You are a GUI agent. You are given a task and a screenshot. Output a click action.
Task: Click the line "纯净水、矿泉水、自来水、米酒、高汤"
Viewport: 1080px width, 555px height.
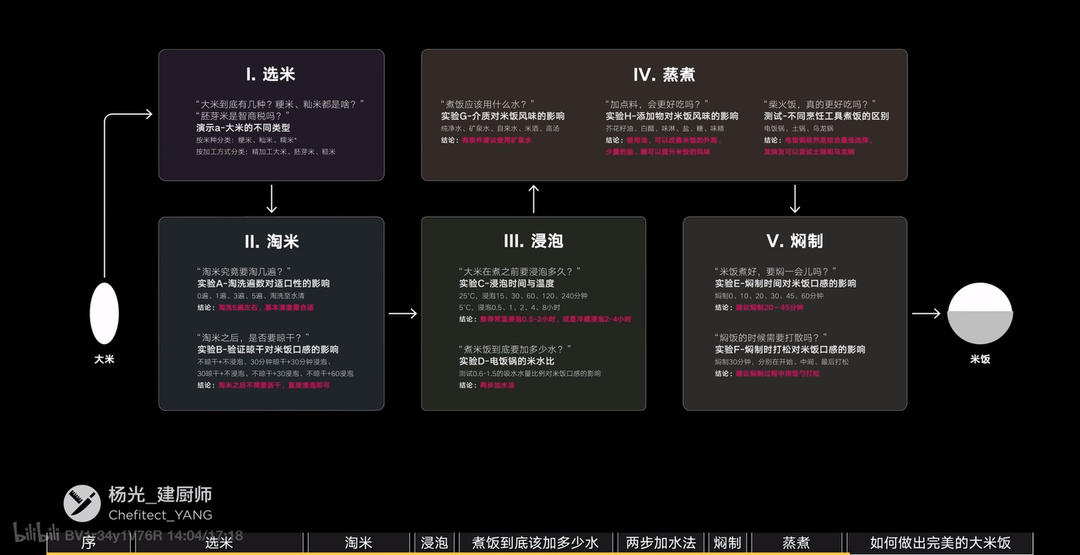tap(500, 128)
